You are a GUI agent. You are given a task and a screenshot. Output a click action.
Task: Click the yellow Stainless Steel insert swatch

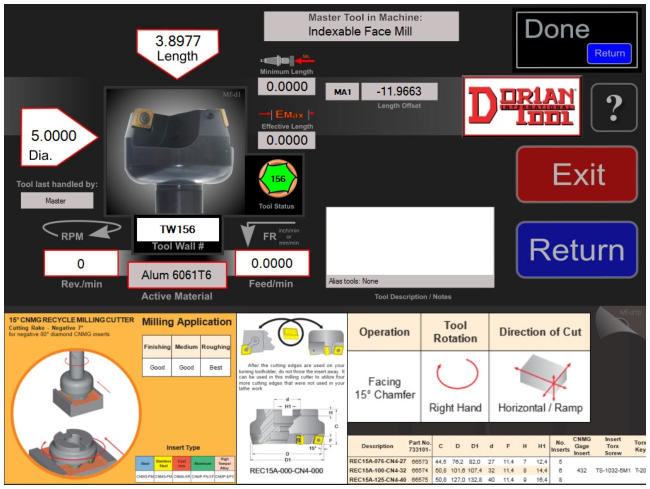pos(163,463)
